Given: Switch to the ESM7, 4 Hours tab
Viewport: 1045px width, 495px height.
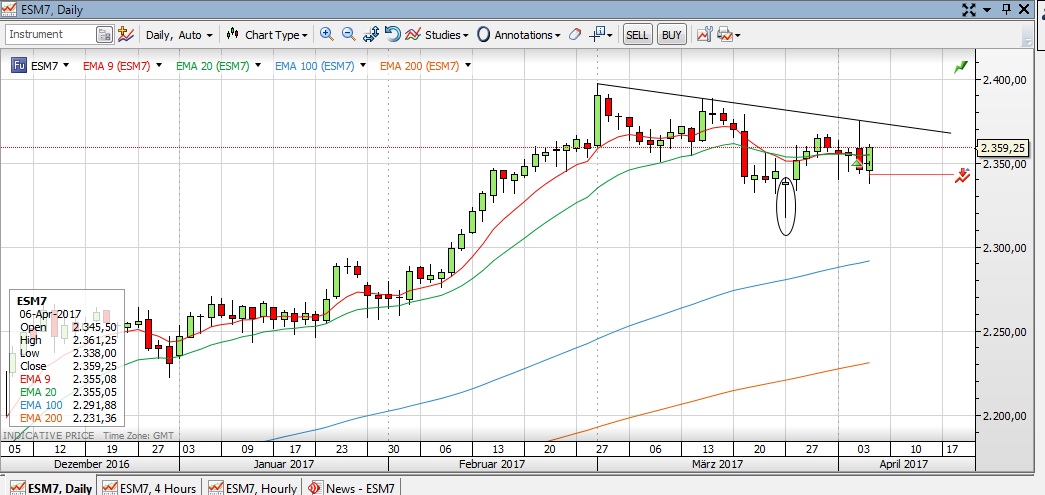Looking at the screenshot, I should coord(151,488).
